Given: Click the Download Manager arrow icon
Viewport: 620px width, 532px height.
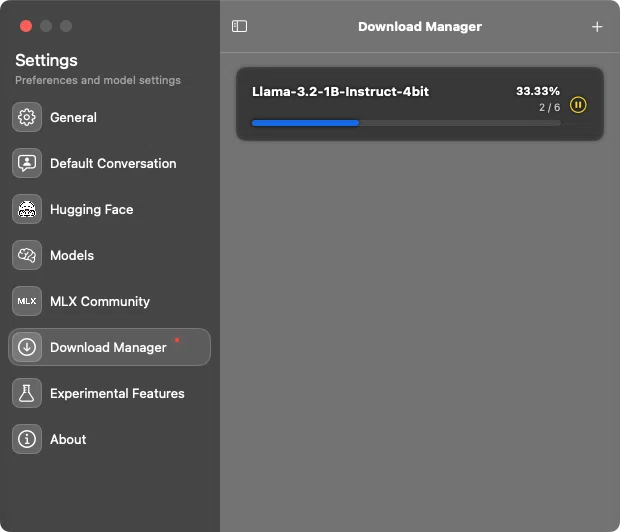Looking at the screenshot, I should click(26, 347).
